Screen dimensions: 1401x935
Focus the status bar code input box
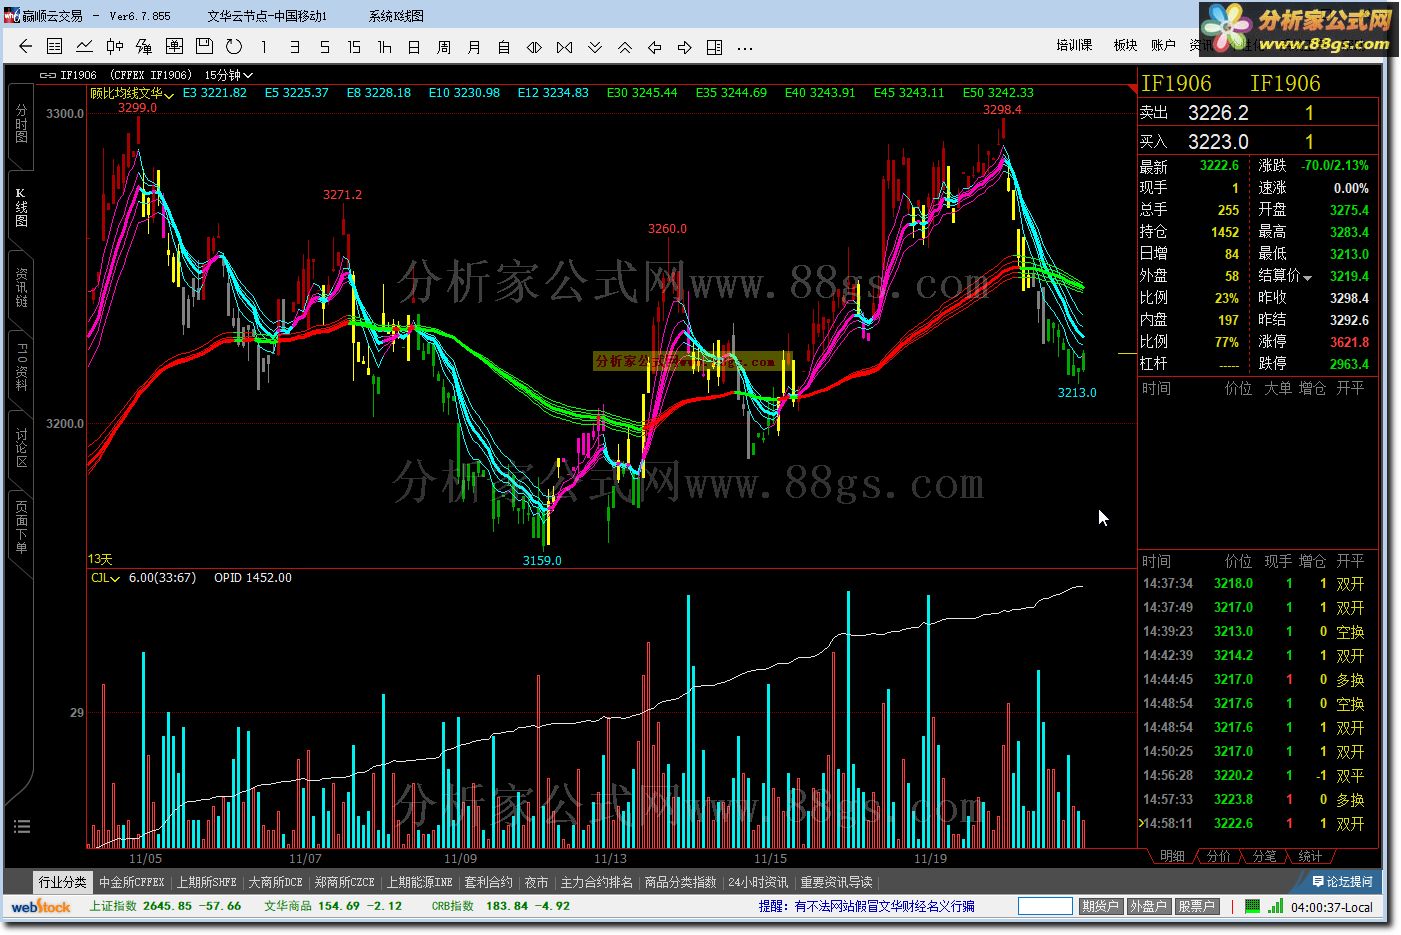click(1045, 906)
